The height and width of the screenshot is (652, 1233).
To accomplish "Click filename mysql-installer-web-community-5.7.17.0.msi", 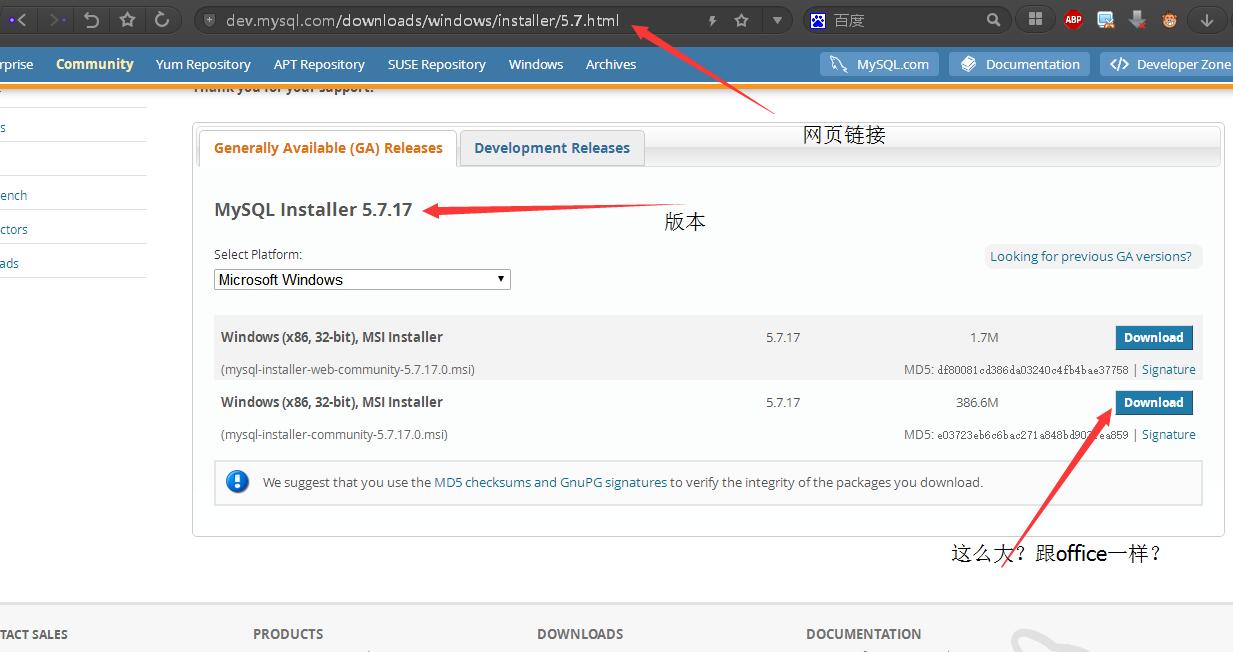I will pos(348,370).
